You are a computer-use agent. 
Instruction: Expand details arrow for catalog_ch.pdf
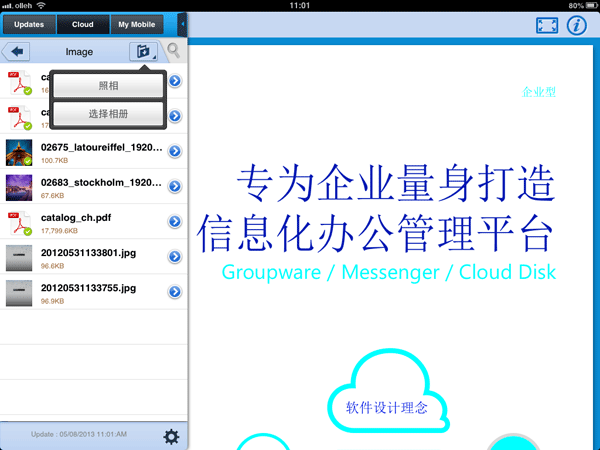tap(175, 221)
